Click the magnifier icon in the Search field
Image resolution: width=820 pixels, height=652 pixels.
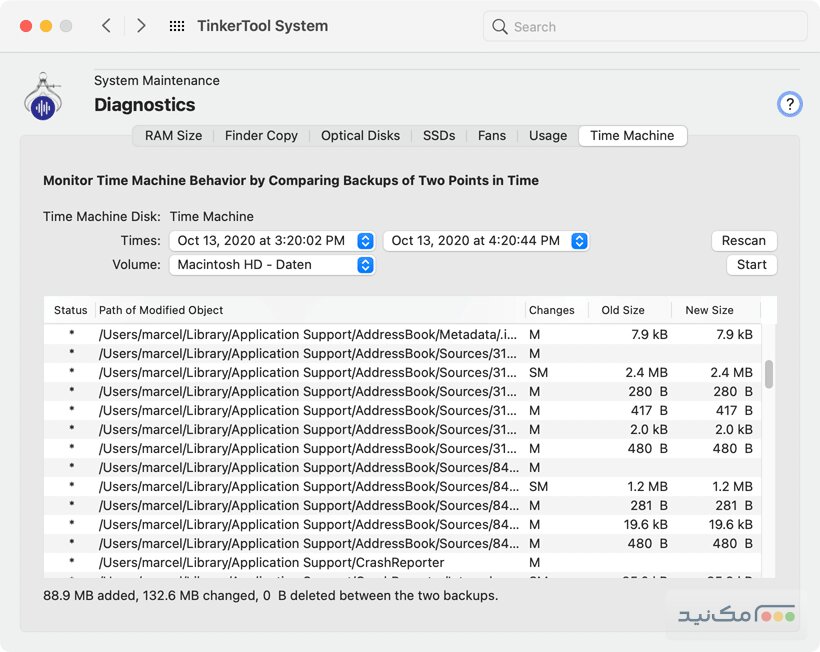click(x=499, y=27)
